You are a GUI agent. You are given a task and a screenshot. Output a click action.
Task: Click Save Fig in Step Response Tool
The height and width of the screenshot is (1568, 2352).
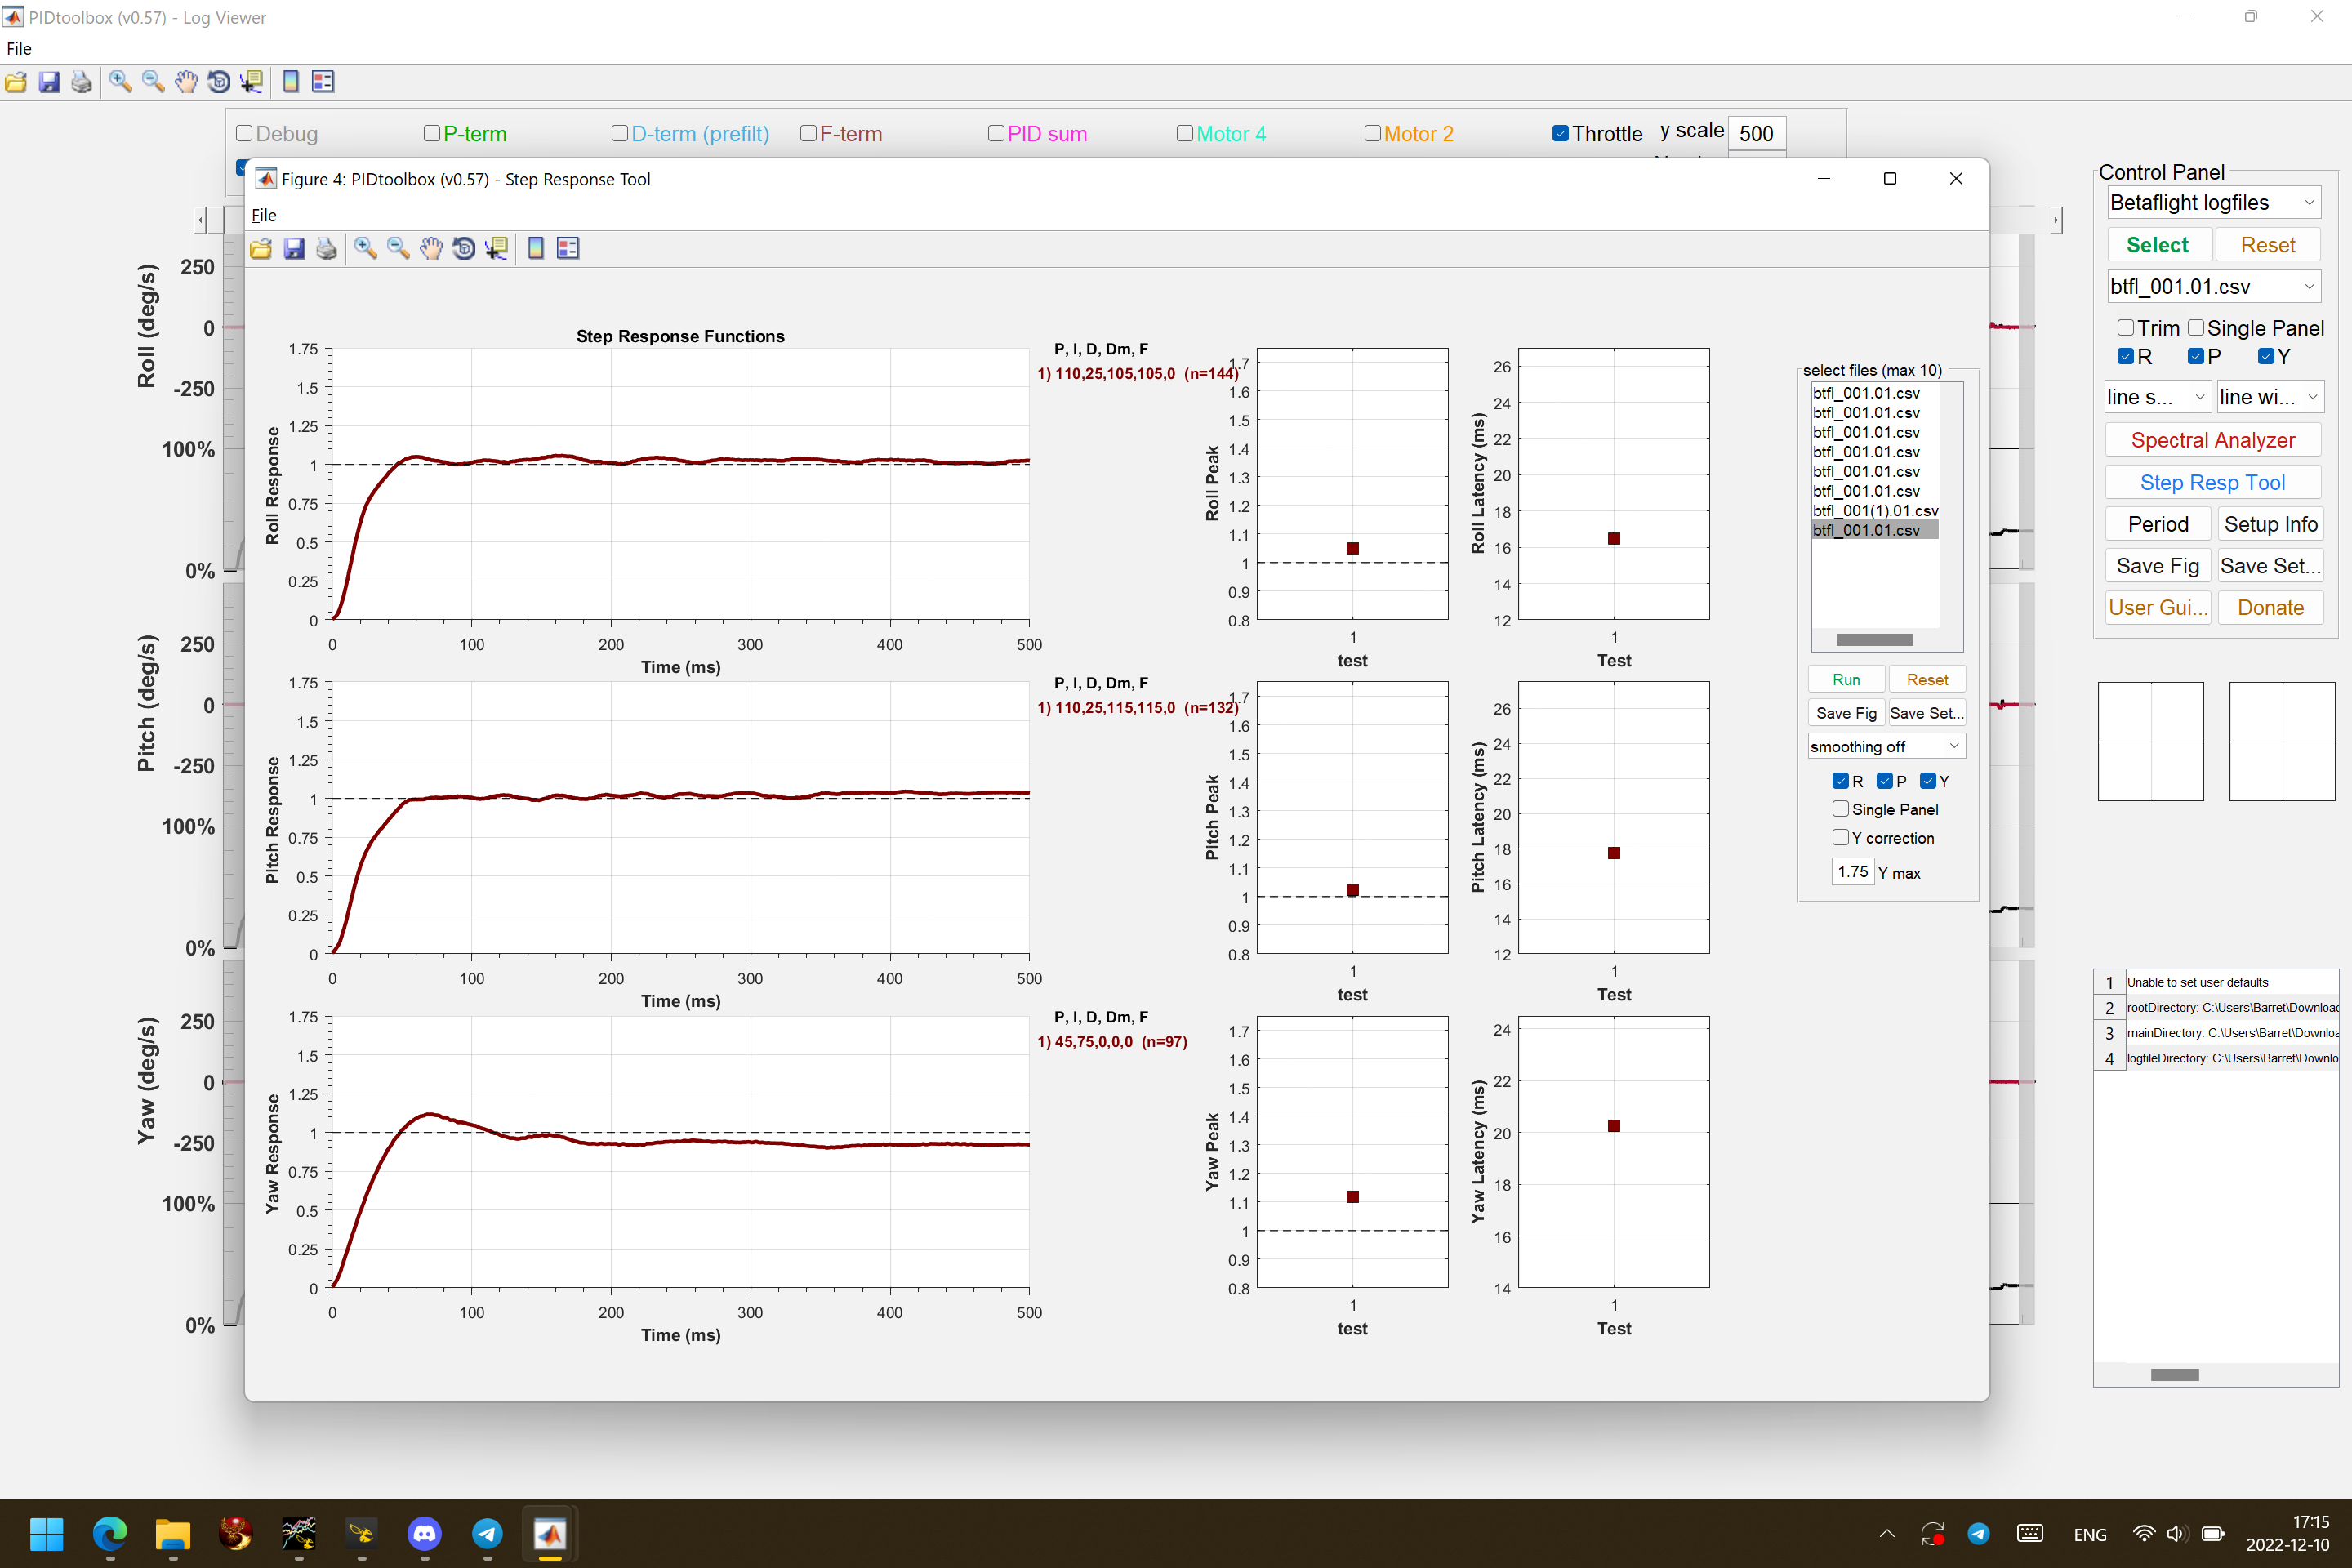click(x=1846, y=713)
